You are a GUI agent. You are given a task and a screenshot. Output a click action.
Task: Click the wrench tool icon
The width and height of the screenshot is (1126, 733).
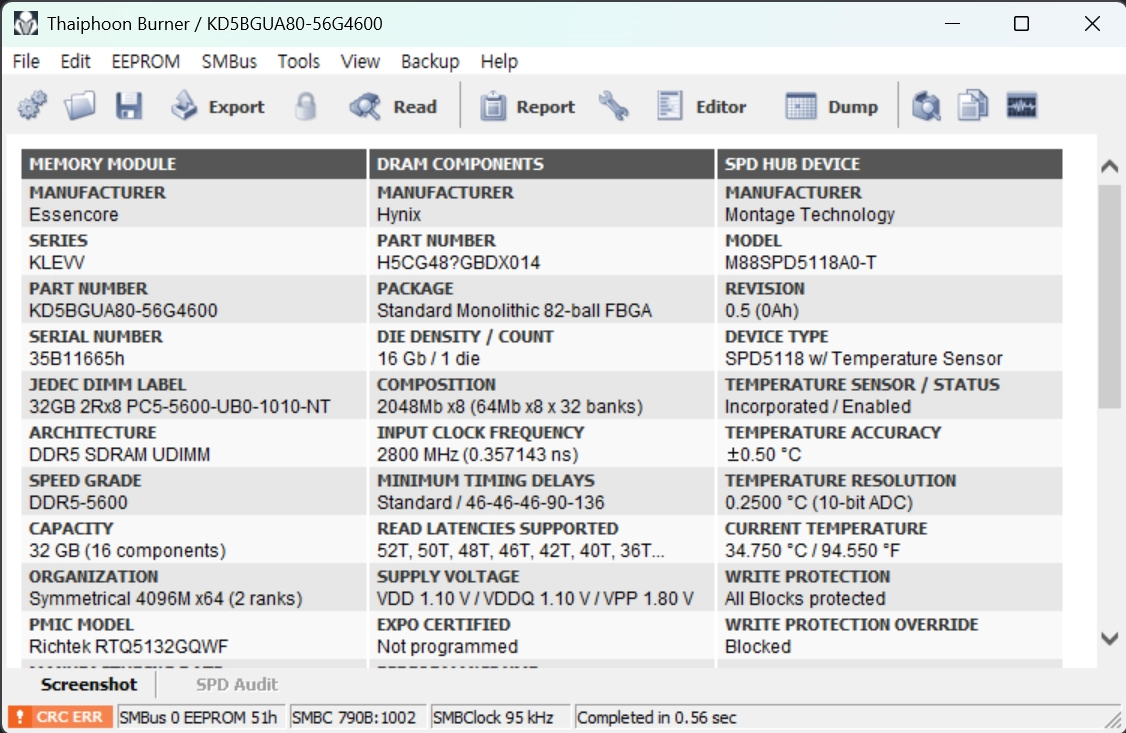pos(614,106)
